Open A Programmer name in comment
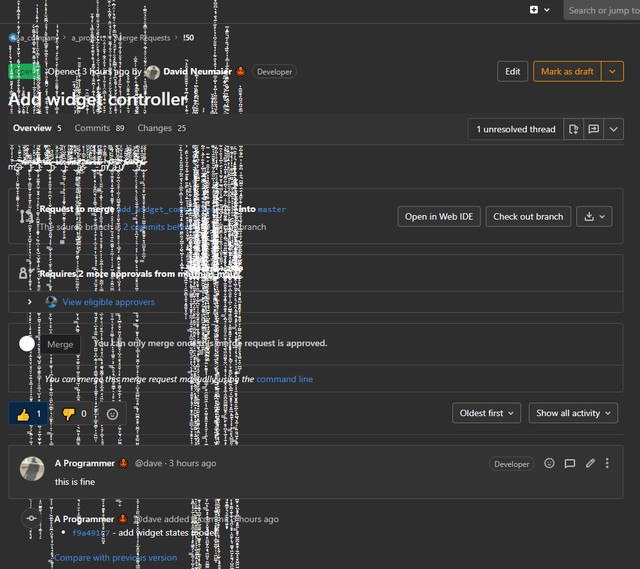Screen dimensions: 640x569 click(x=85, y=463)
